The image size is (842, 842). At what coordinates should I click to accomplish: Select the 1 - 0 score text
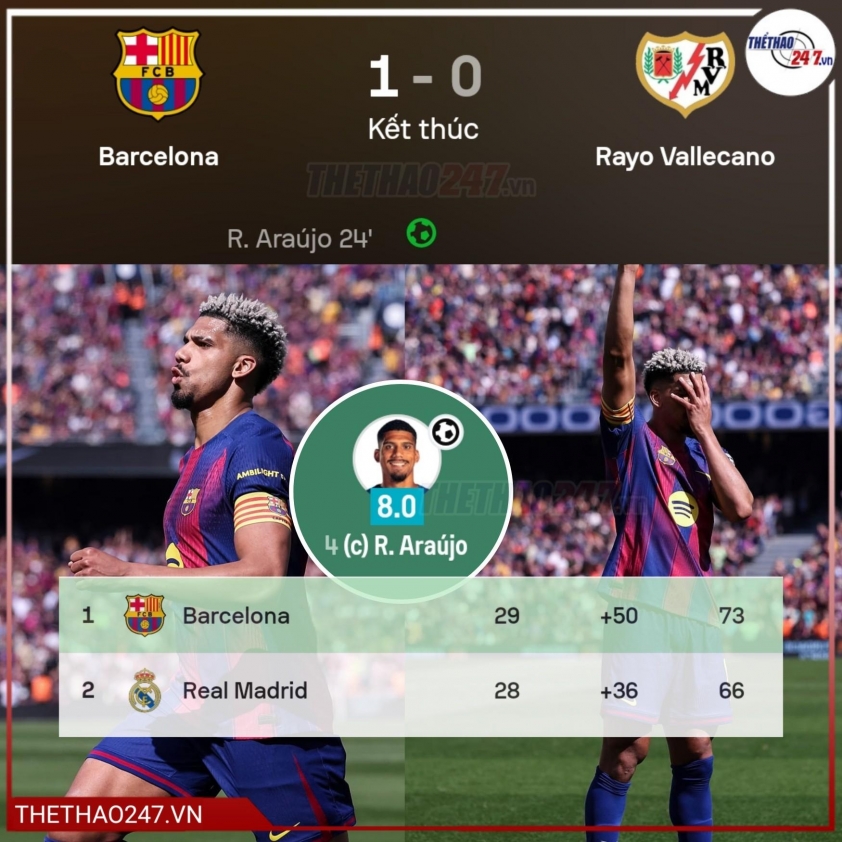pos(425,76)
